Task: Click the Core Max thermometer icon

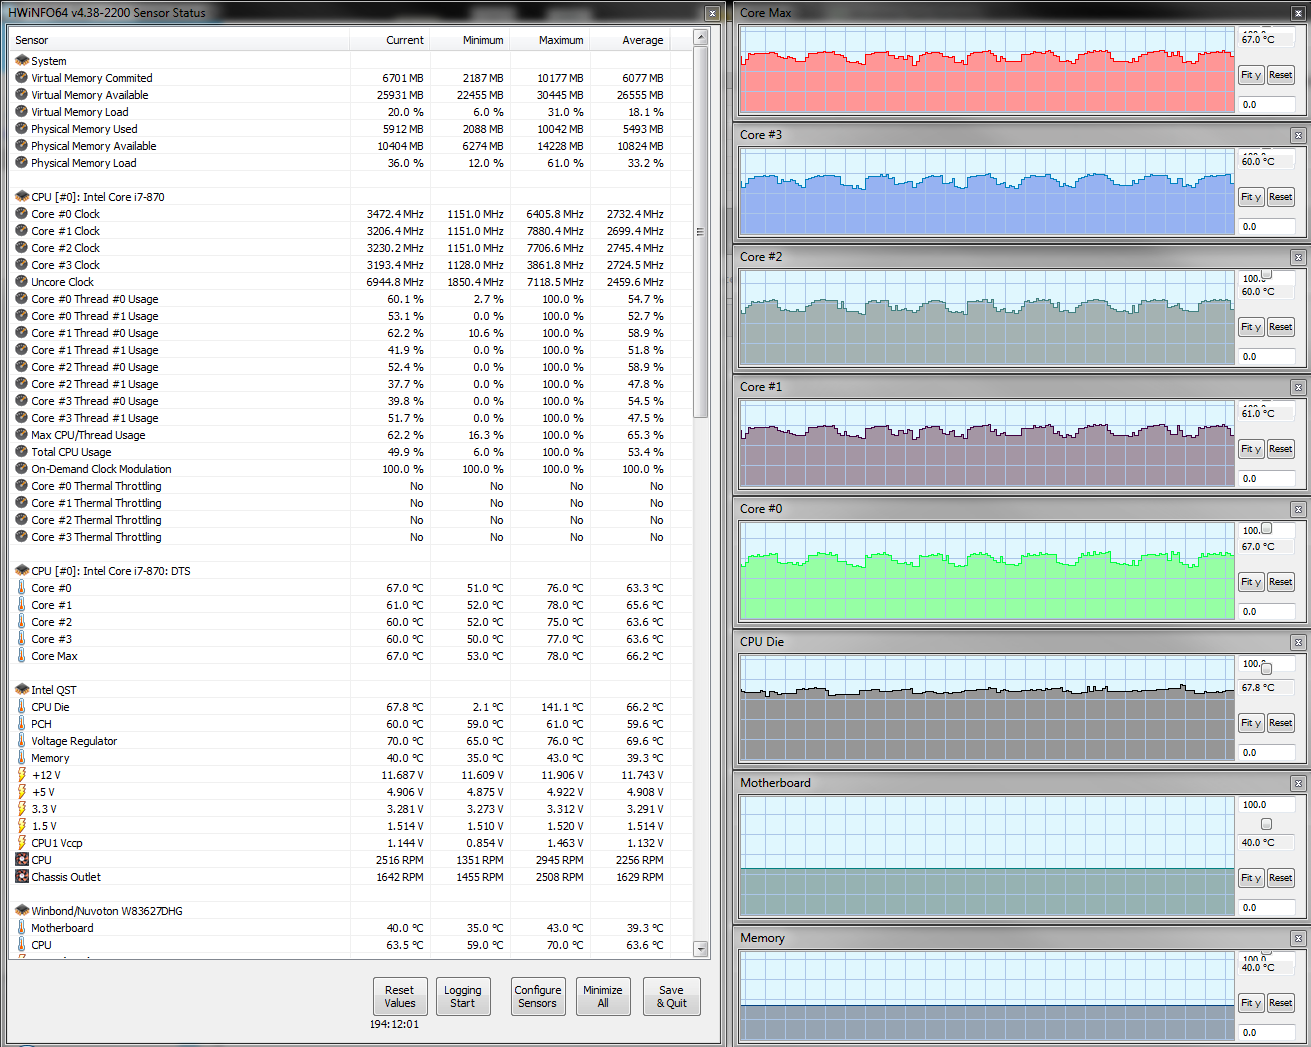Action: click(x=22, y=656)
